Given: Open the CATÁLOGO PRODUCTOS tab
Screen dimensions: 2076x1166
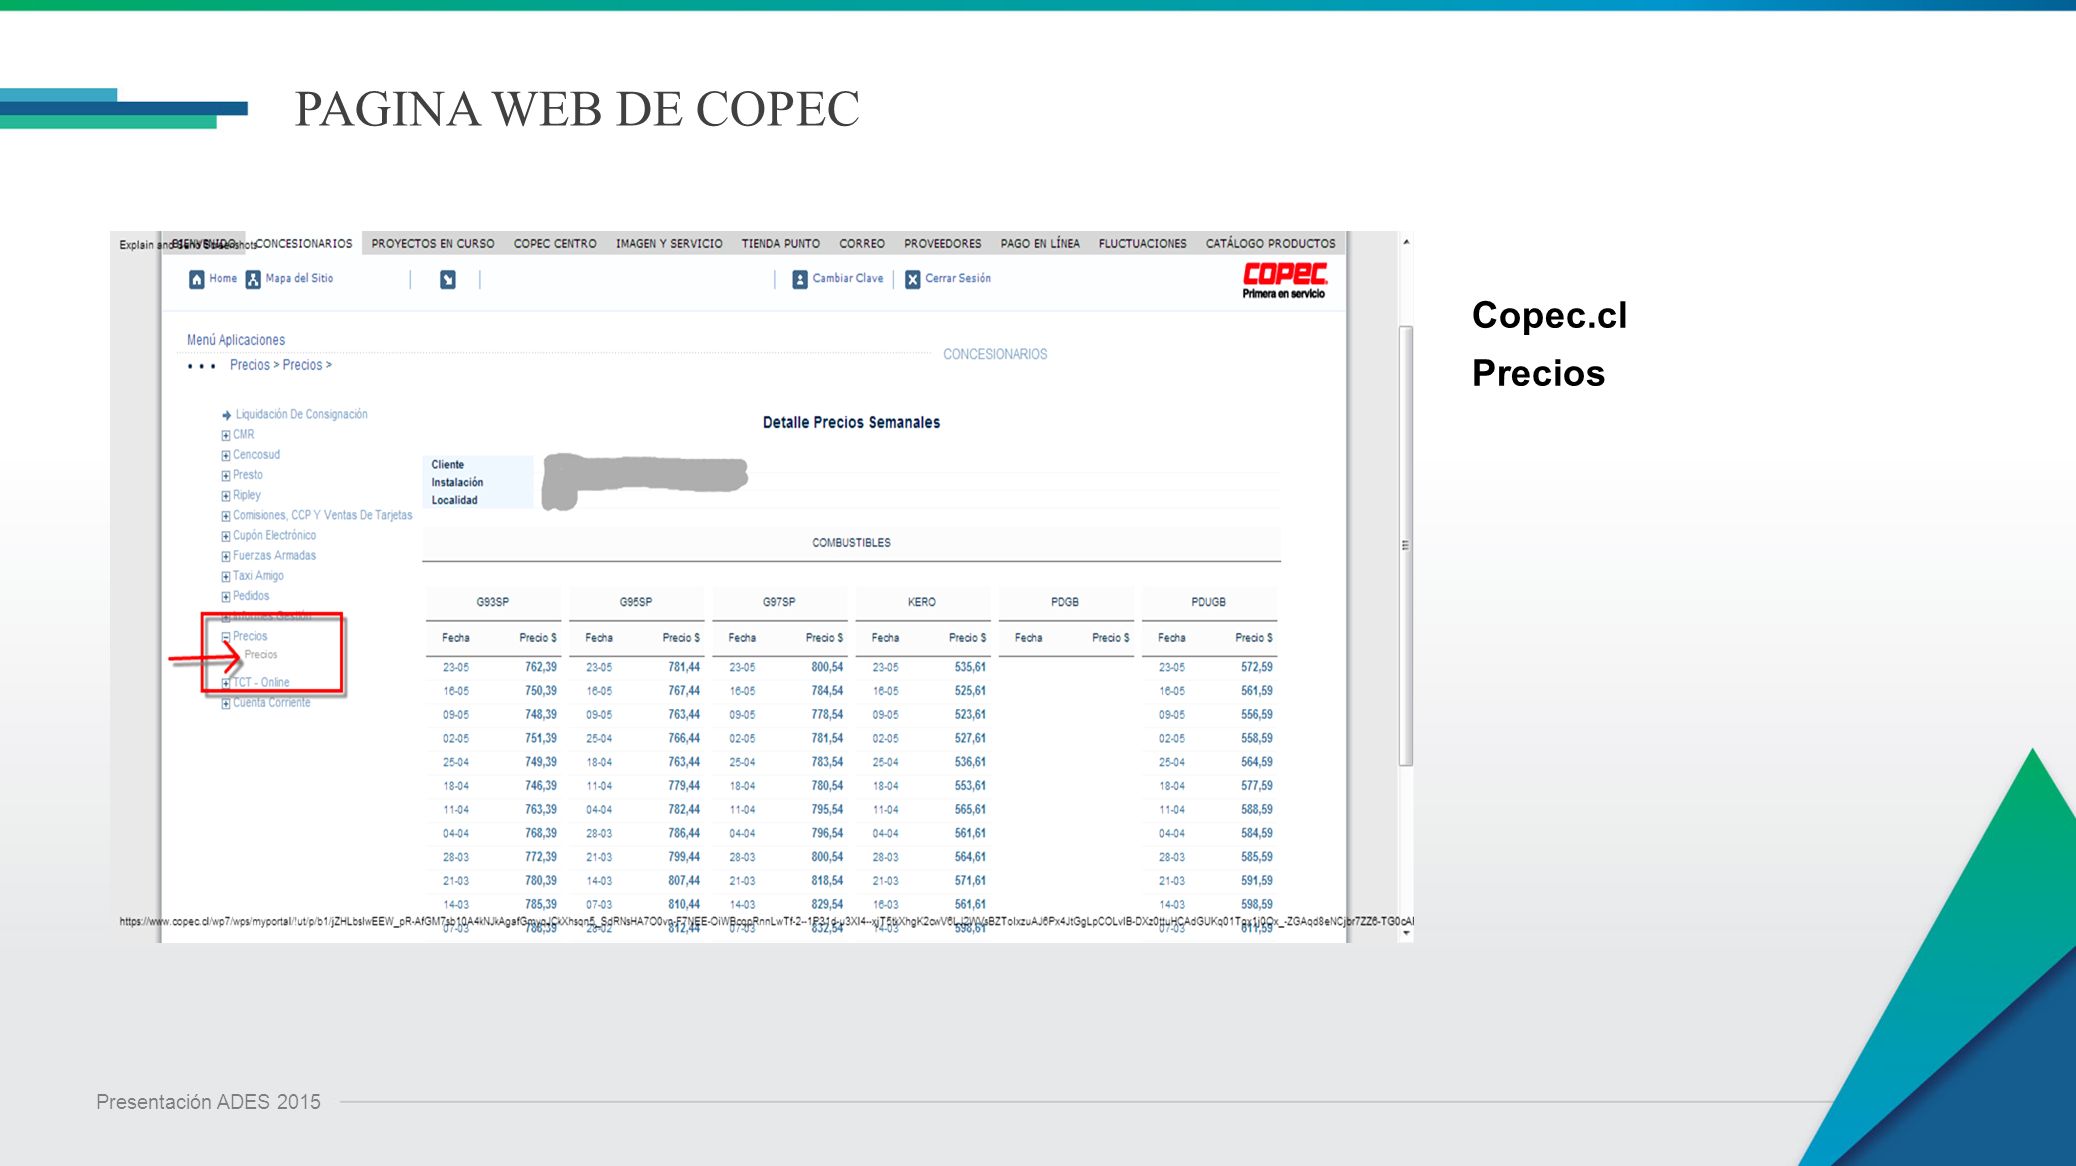Looking at the screenshot, I should (x=1271, y=243).
